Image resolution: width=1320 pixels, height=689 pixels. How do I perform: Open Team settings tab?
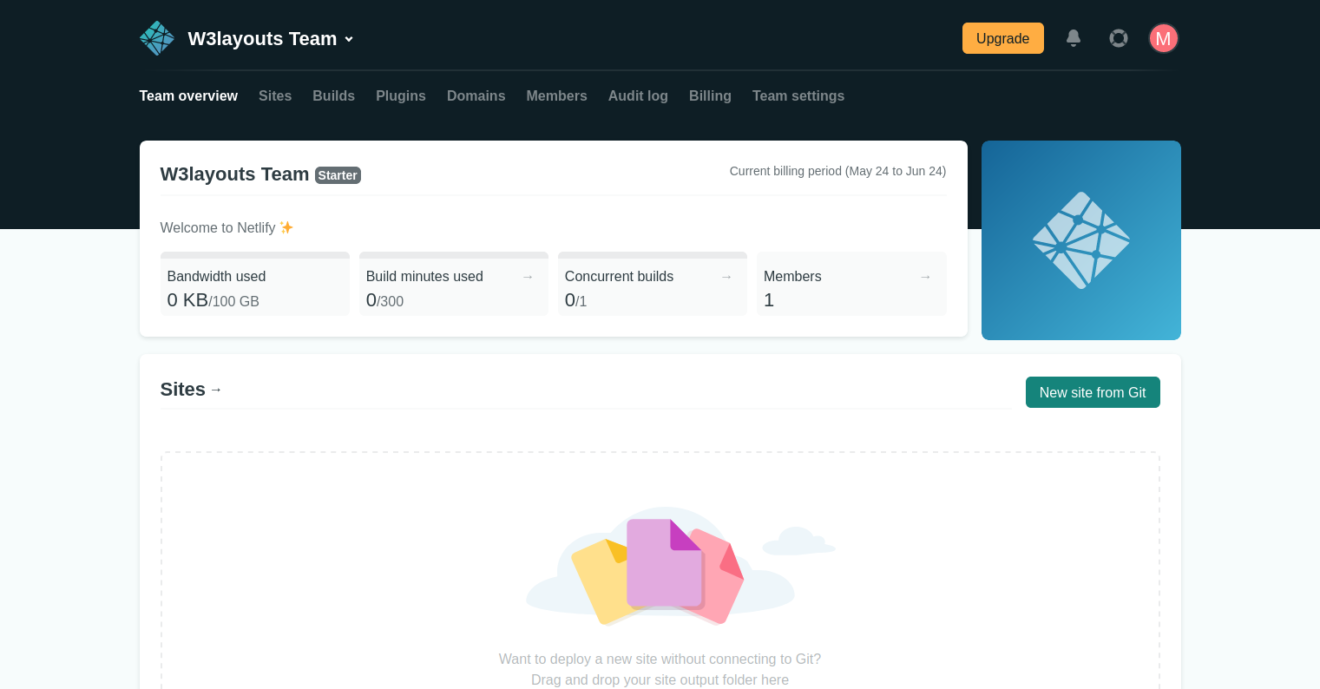[798, 96]
